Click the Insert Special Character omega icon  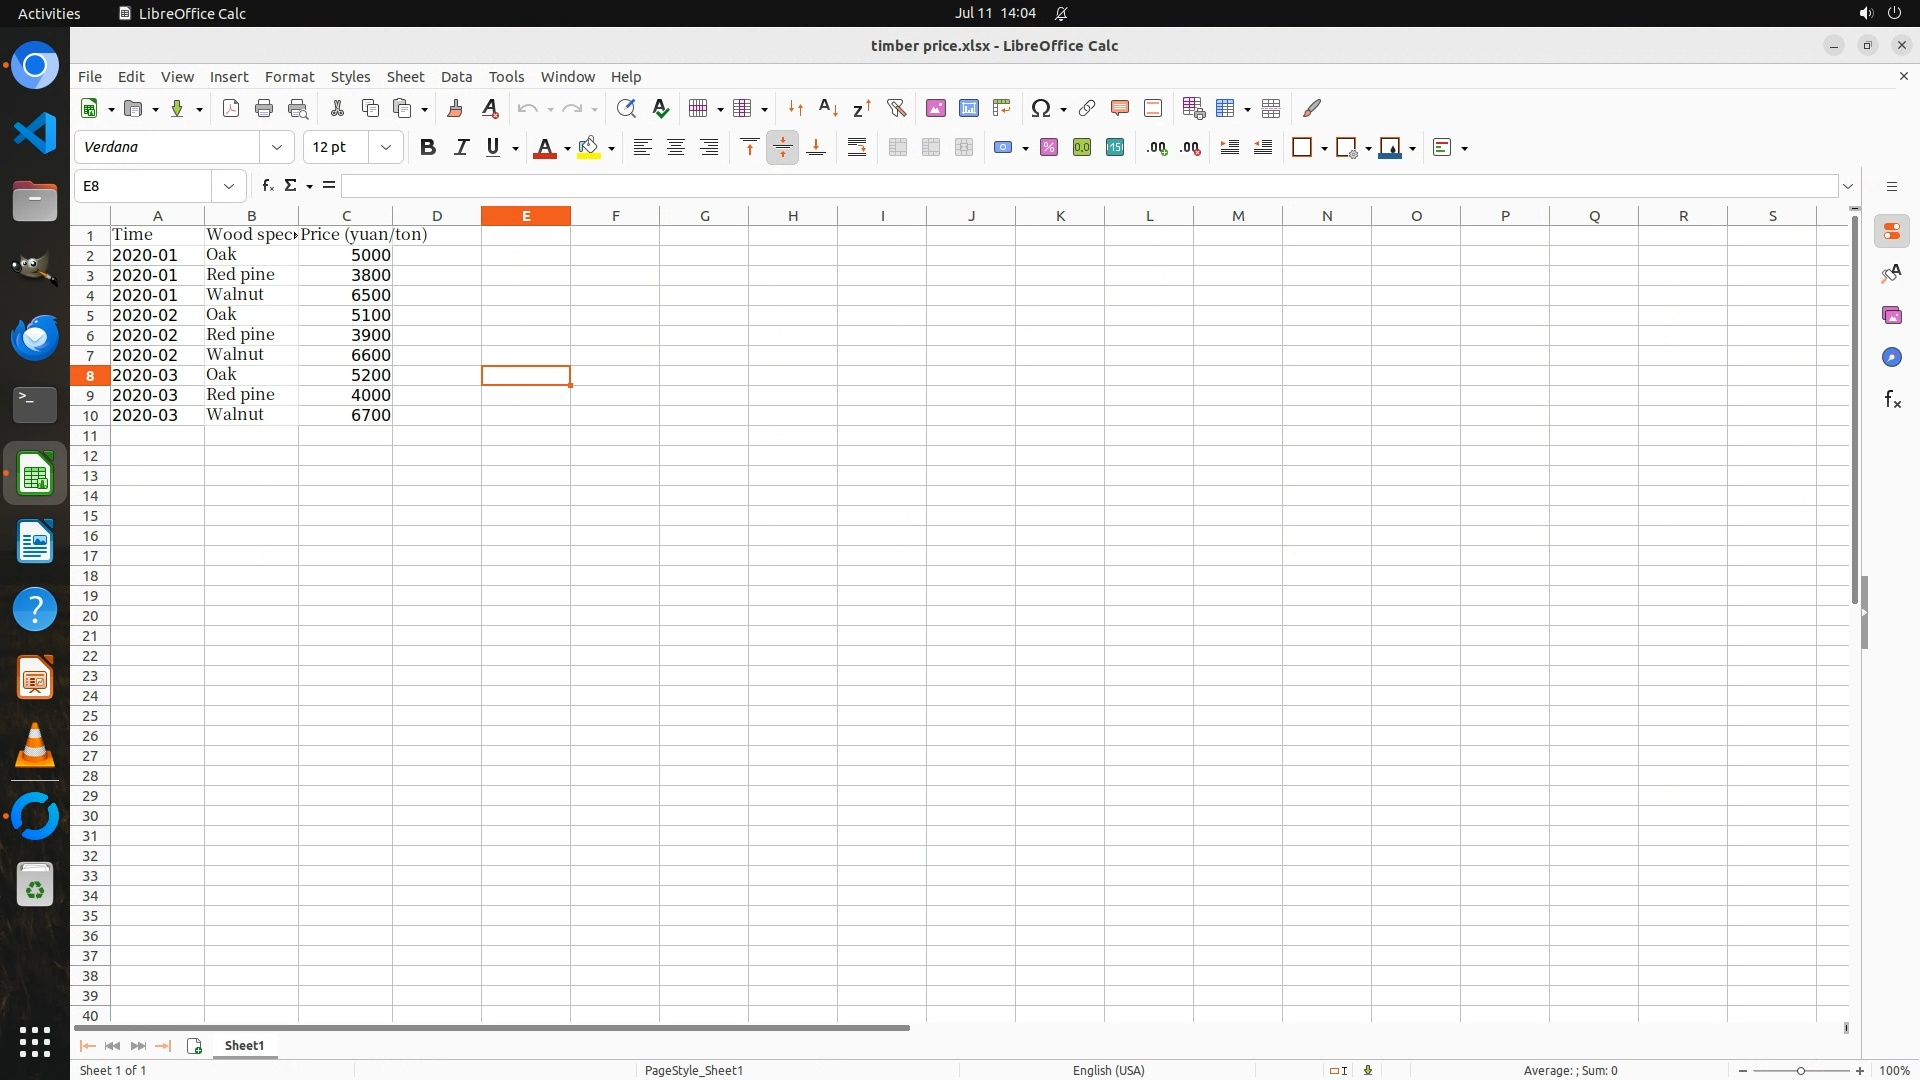(1040, 108)
